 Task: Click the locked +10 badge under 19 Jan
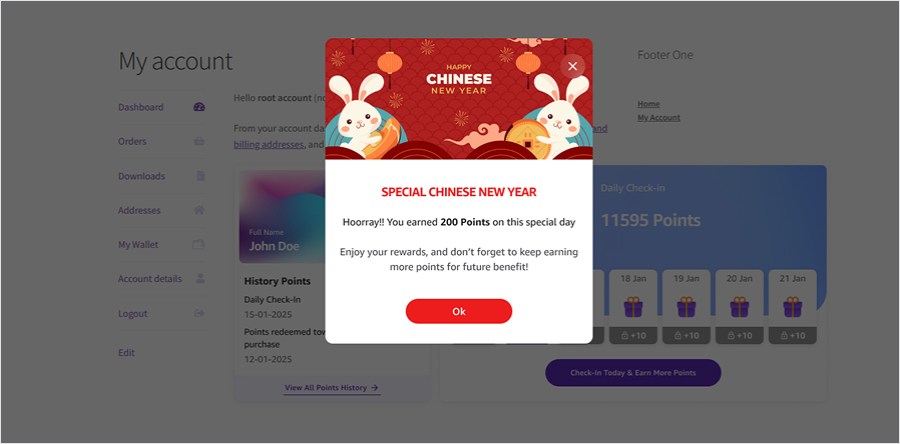point(686,336)
